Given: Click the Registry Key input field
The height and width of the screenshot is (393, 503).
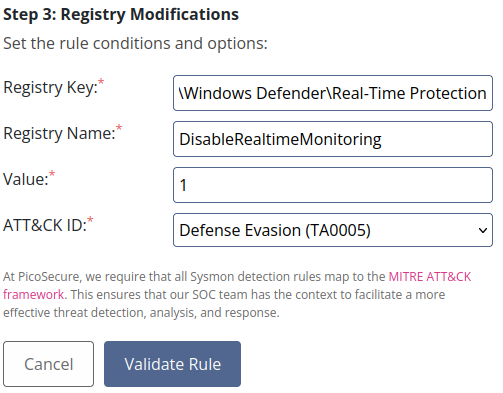Looking at the screenshot, I should (333, 93).
